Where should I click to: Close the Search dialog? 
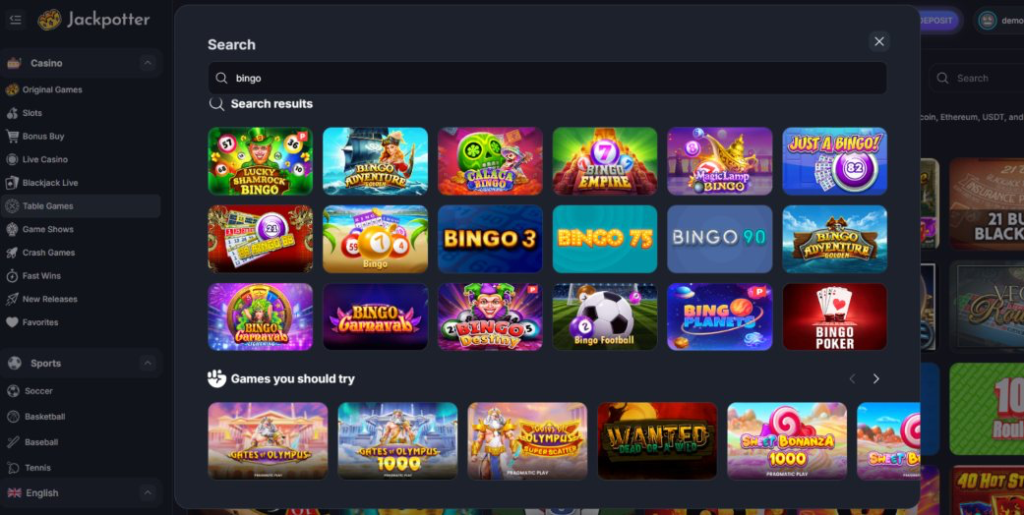click(x=879, y=42)
